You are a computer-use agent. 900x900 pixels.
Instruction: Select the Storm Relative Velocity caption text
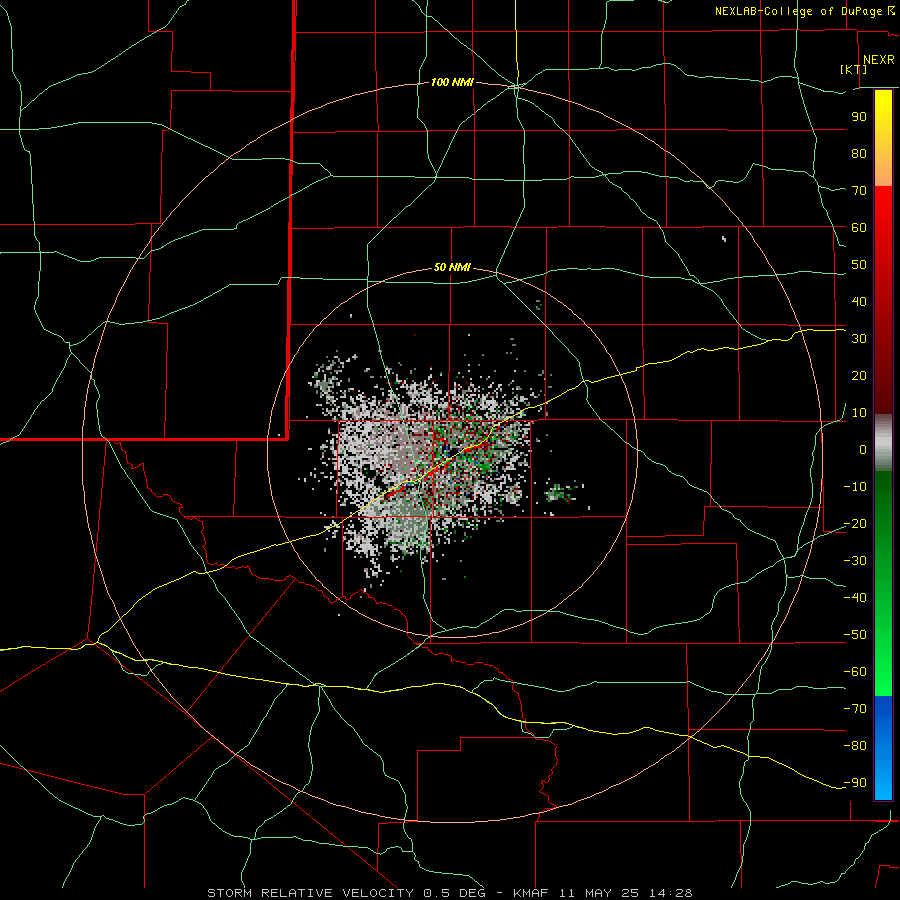449,893
